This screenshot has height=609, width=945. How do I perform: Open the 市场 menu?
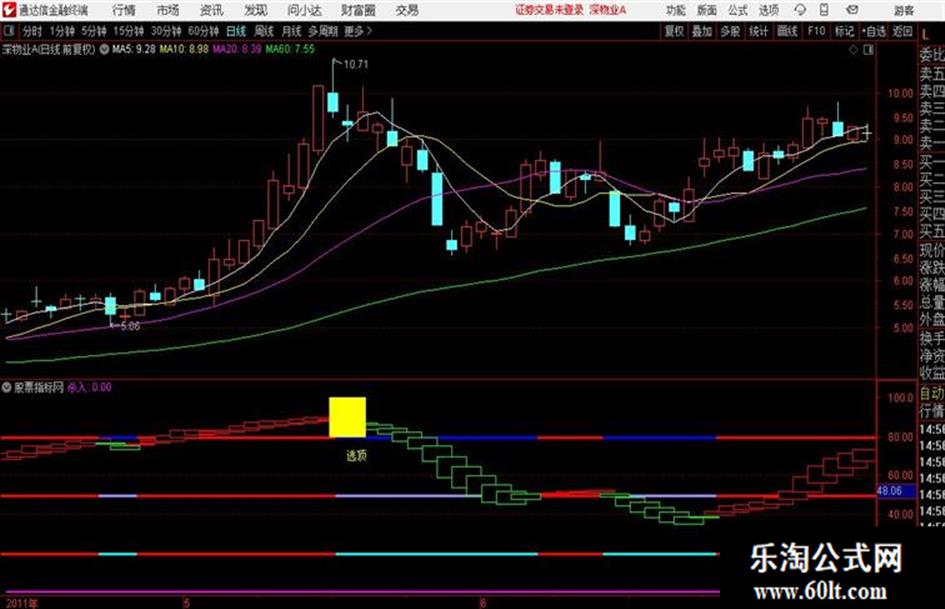(168, 10)
